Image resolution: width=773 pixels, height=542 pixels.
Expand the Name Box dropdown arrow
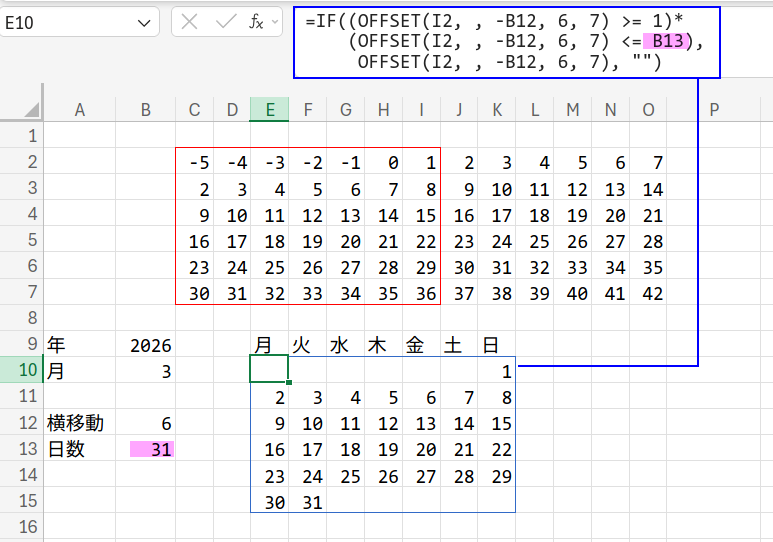(x=144, y=22)
